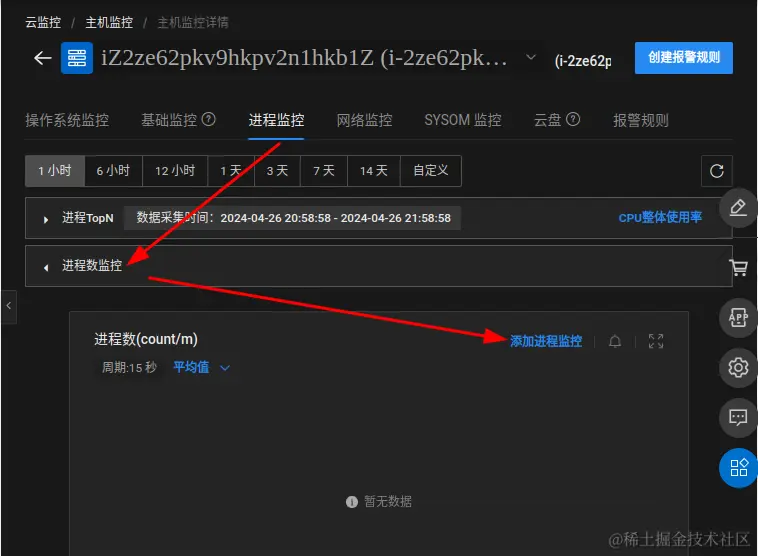Viewport: 758px width, 556px height.
Task: Open the floating settings gear icon
Action: [738, 367]
